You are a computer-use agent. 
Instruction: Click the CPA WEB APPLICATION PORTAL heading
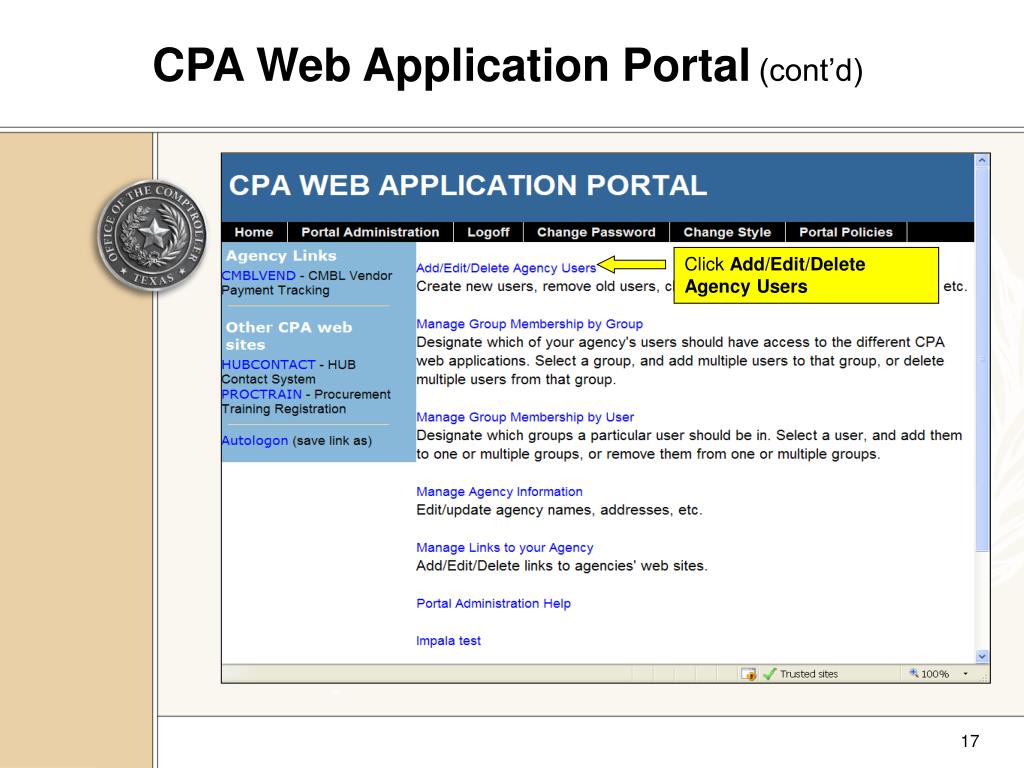pyautogui.click(x=468, y=185)
